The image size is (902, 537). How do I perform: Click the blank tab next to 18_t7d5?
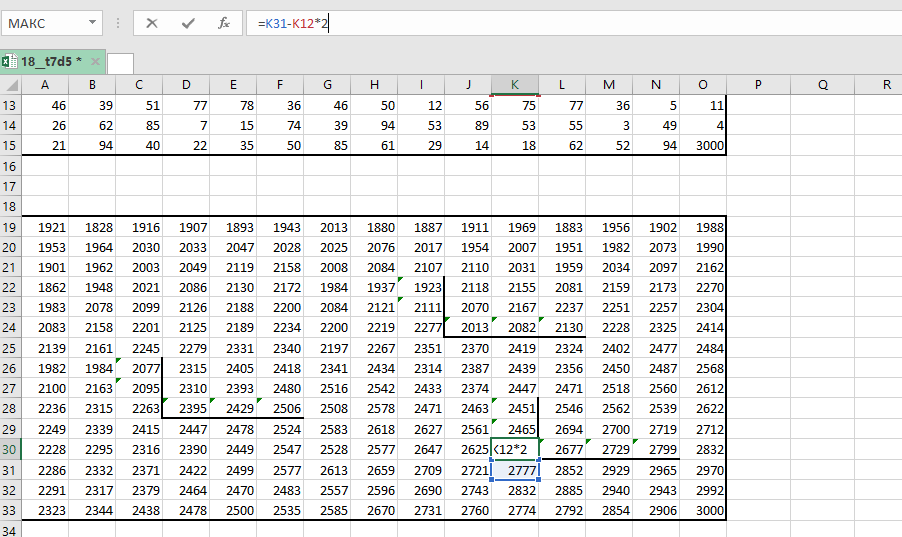pyautogui.click(x=120, y=63)
